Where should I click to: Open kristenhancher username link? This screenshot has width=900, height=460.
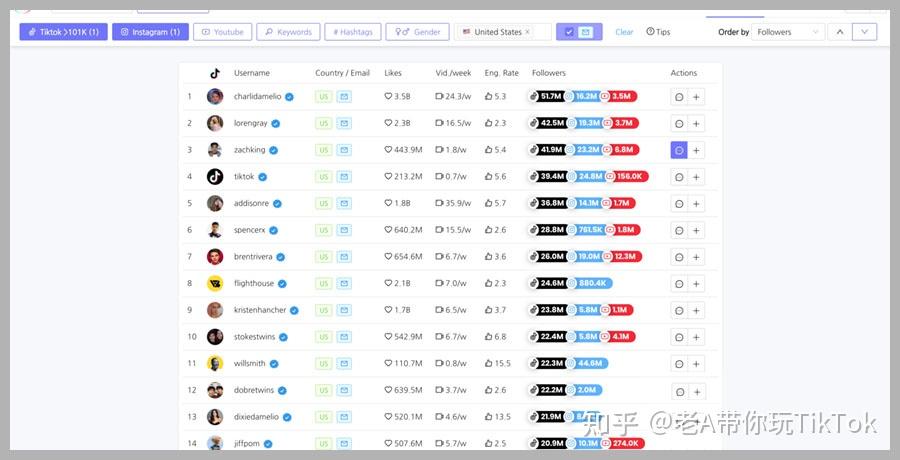pos(259,310)
